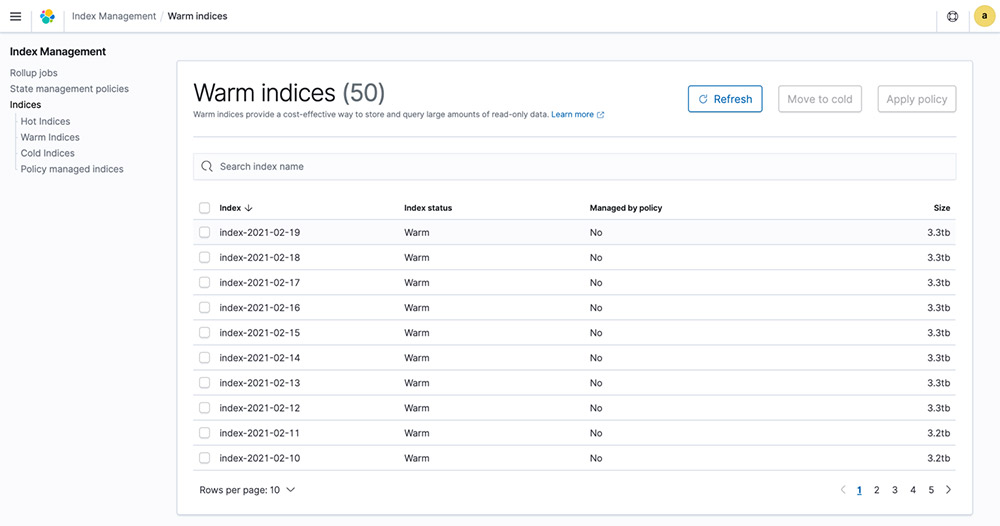Open Rollup jobs in sidebar

(33, 73)
